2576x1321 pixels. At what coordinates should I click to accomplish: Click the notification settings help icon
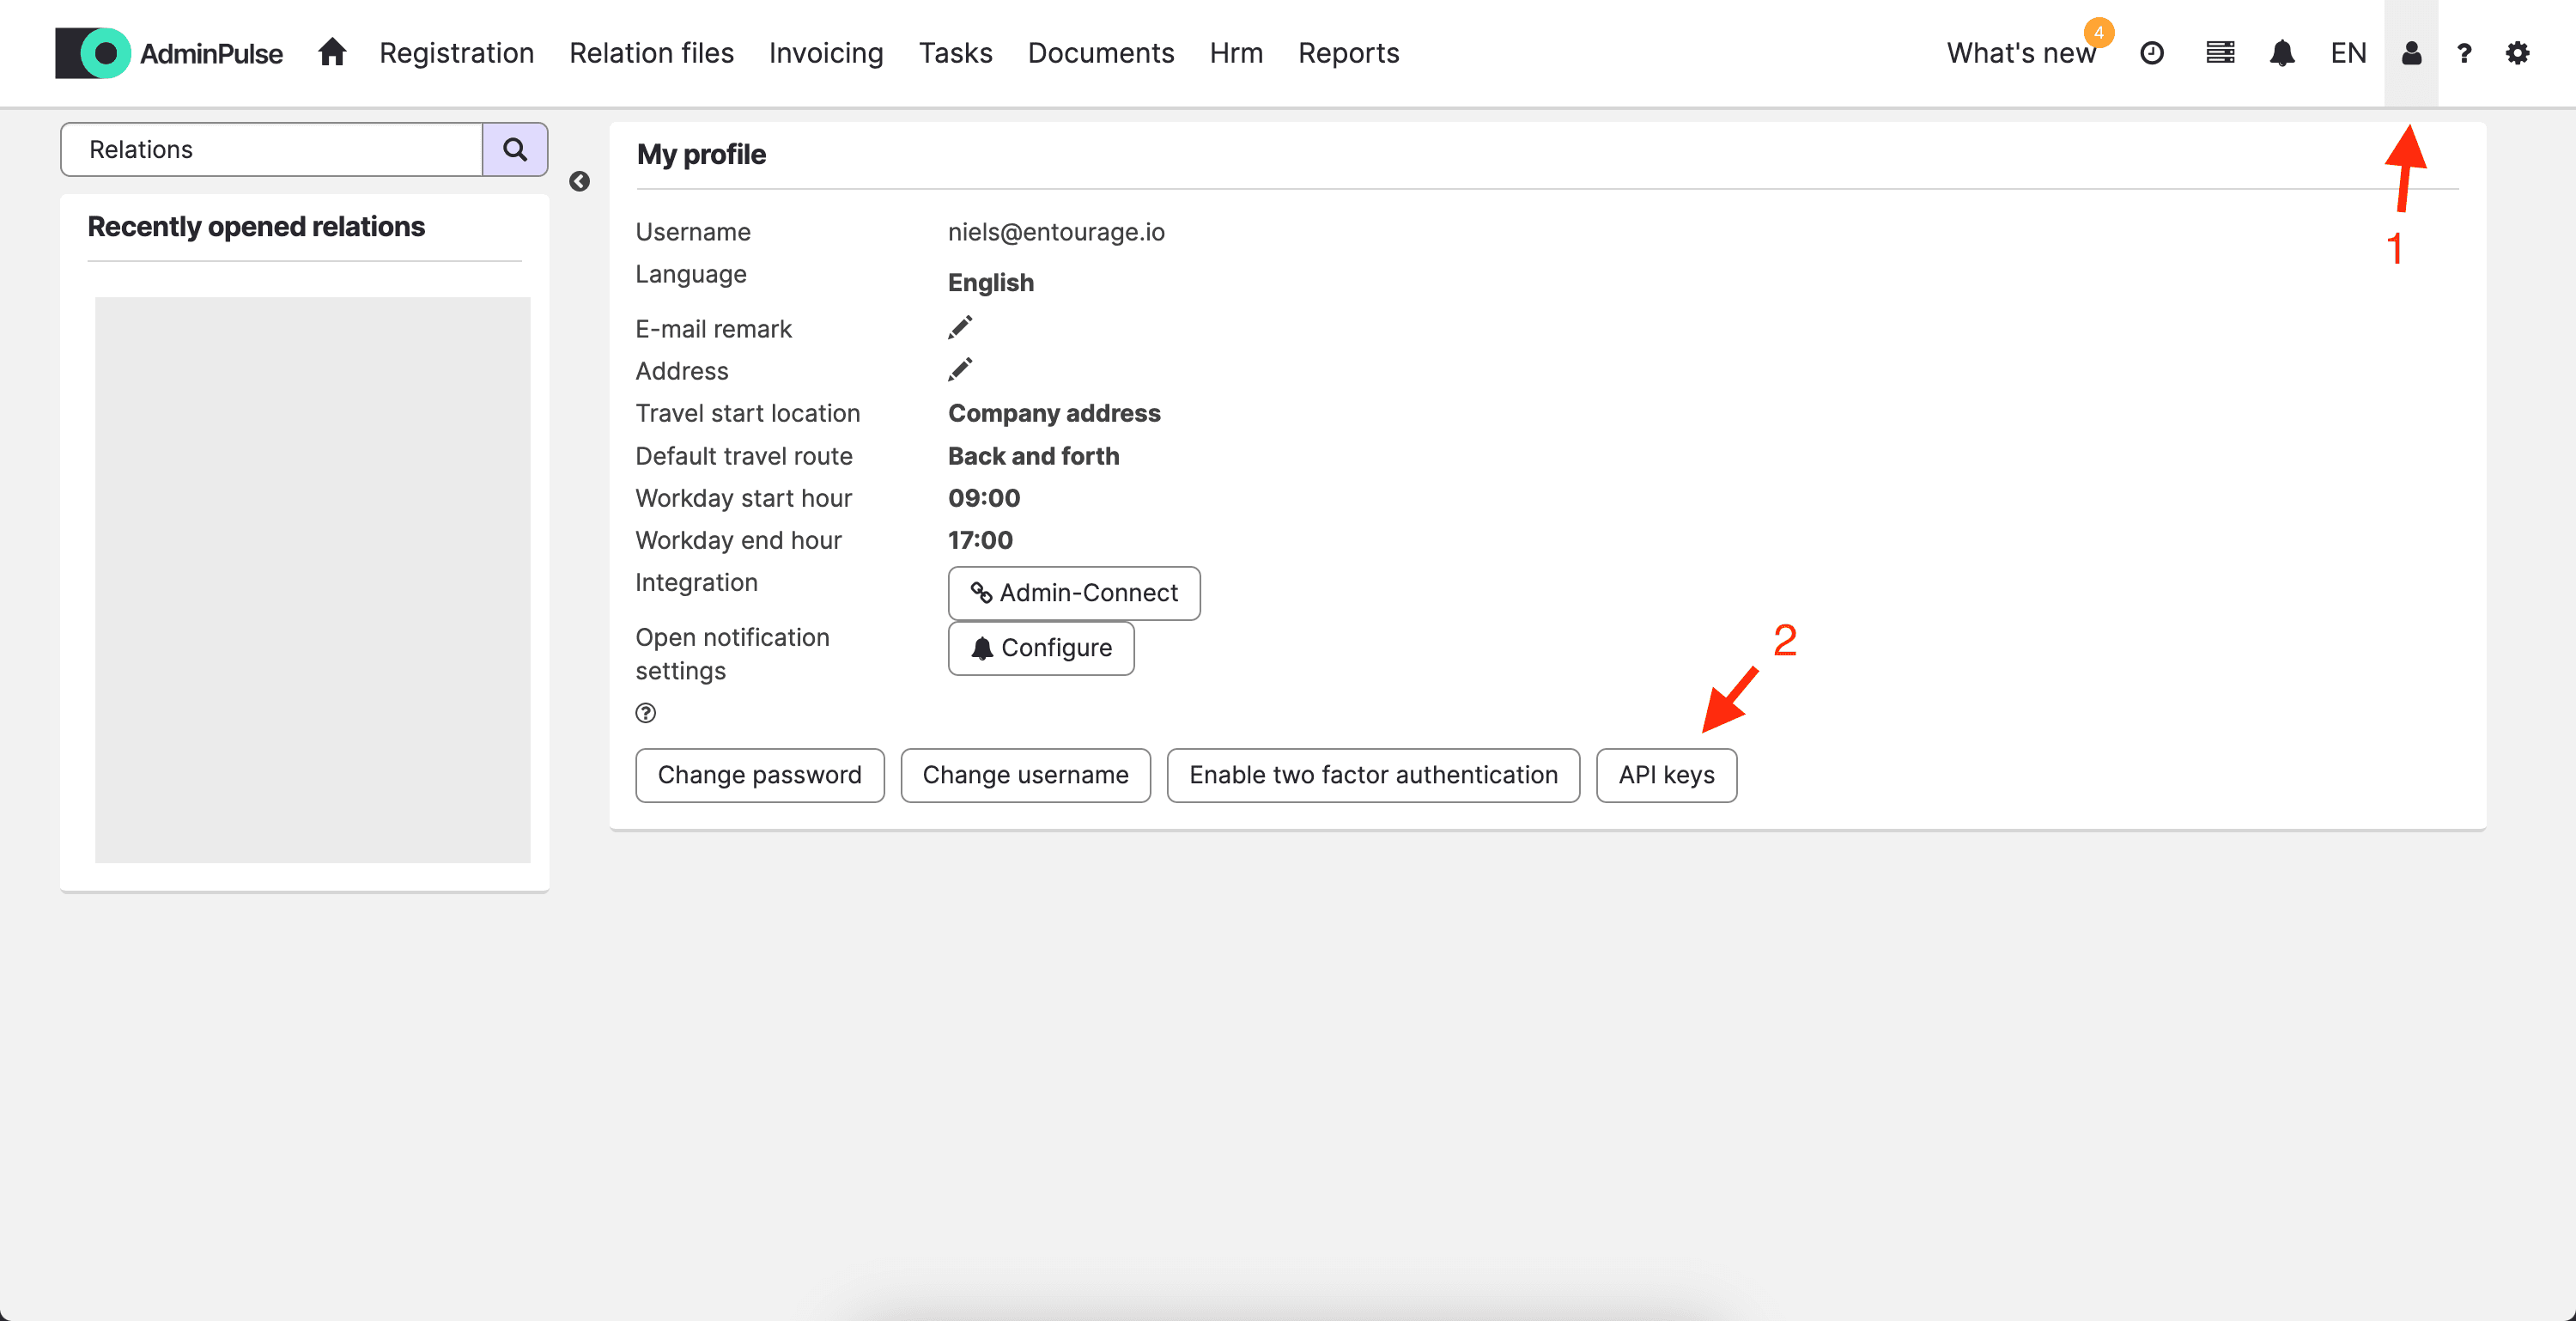645,713
